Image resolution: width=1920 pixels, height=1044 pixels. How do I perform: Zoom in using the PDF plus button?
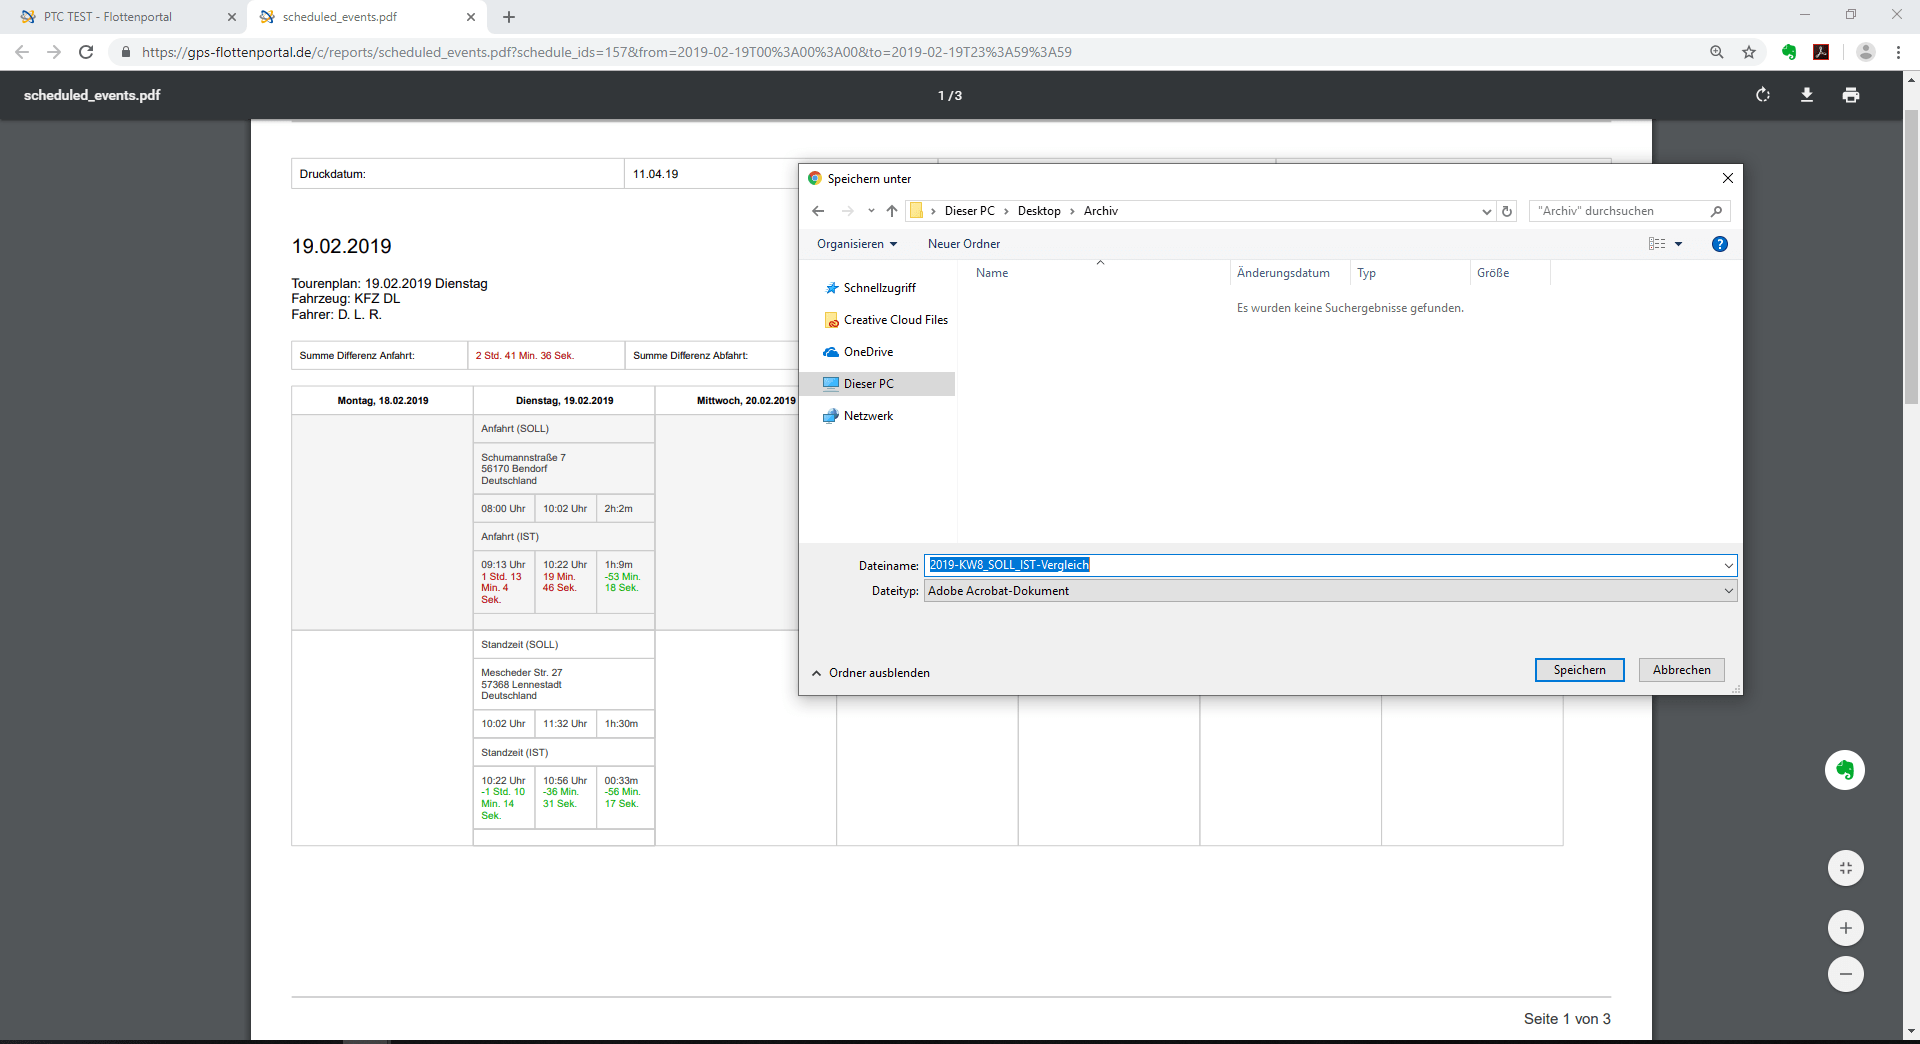coord(1845,928)
